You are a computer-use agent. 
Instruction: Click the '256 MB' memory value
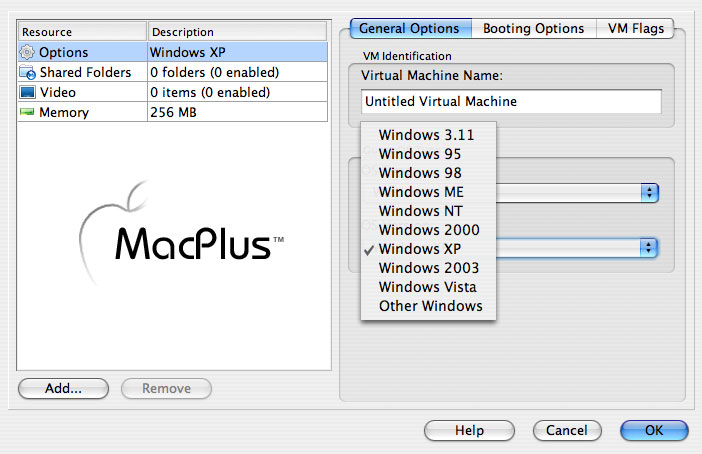[x=237, y=112]
